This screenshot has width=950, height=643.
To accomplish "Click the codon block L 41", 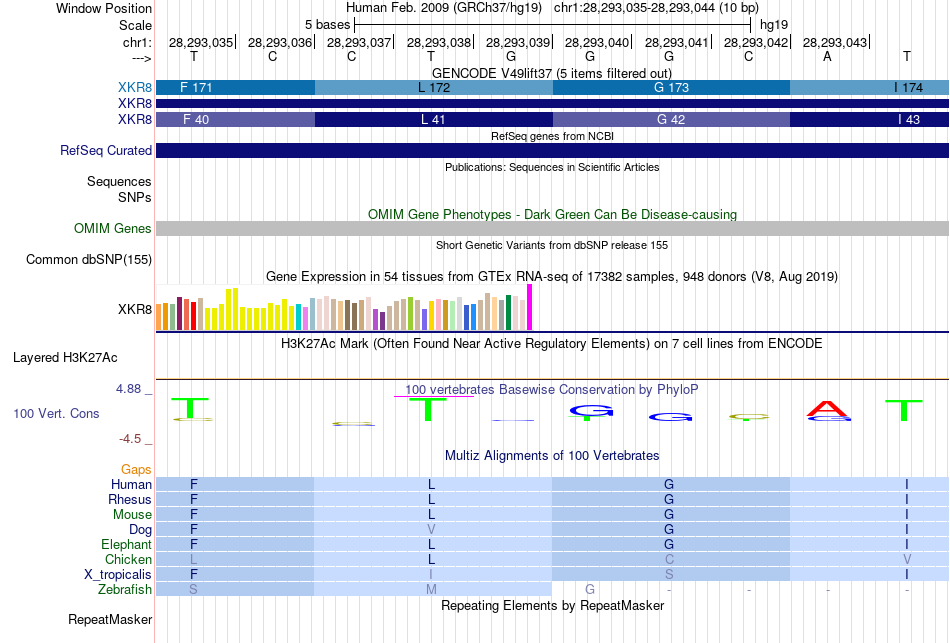I will coord(434,119).
